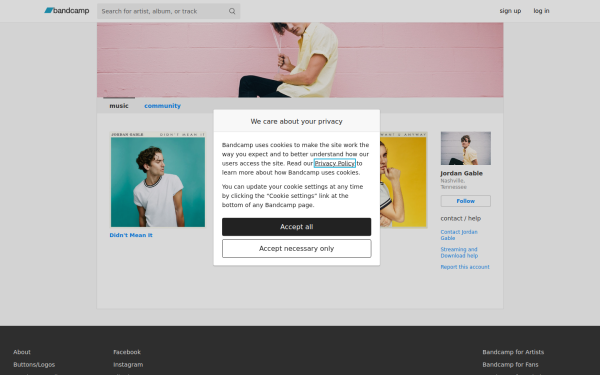Click the Didn't Mean It title link
This screenshot has width=600, height=375.
[x=131, y=235]
